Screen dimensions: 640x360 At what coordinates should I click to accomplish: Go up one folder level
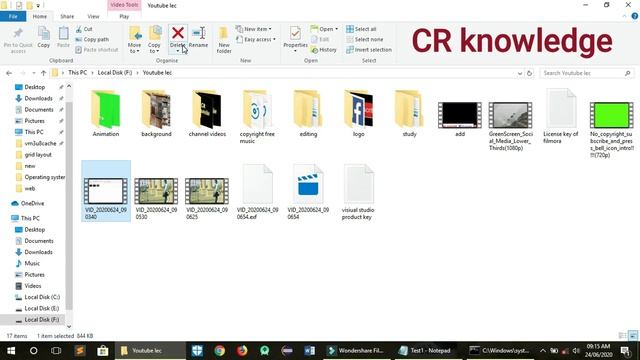tap(43, 73)
